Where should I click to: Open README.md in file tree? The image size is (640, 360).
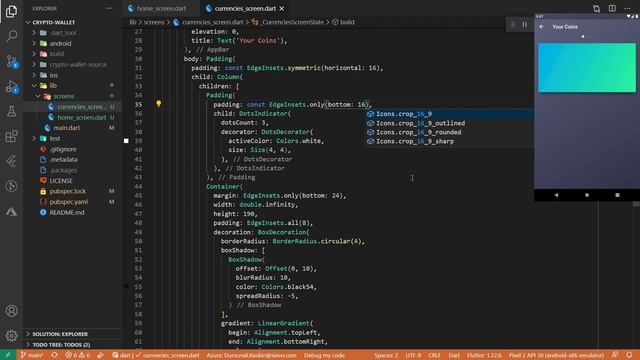point(67,212)
